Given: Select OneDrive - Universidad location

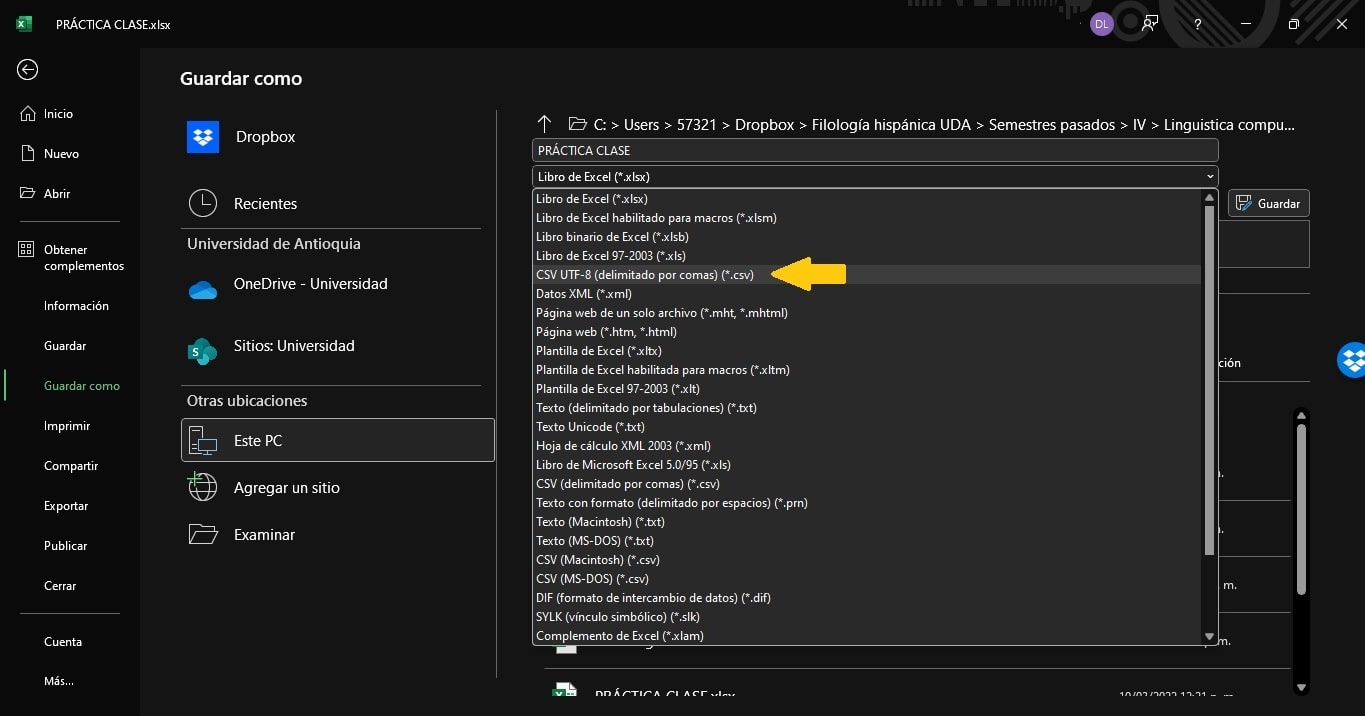Looking at the screenshot, I should [309, 284].
